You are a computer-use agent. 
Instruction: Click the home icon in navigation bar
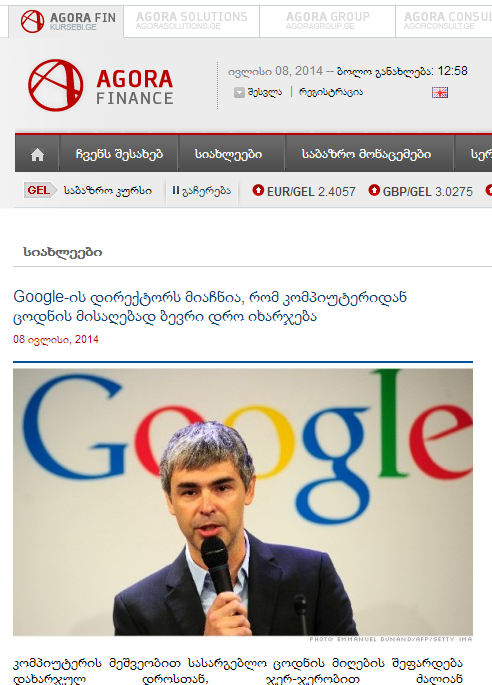pos(37,155)
